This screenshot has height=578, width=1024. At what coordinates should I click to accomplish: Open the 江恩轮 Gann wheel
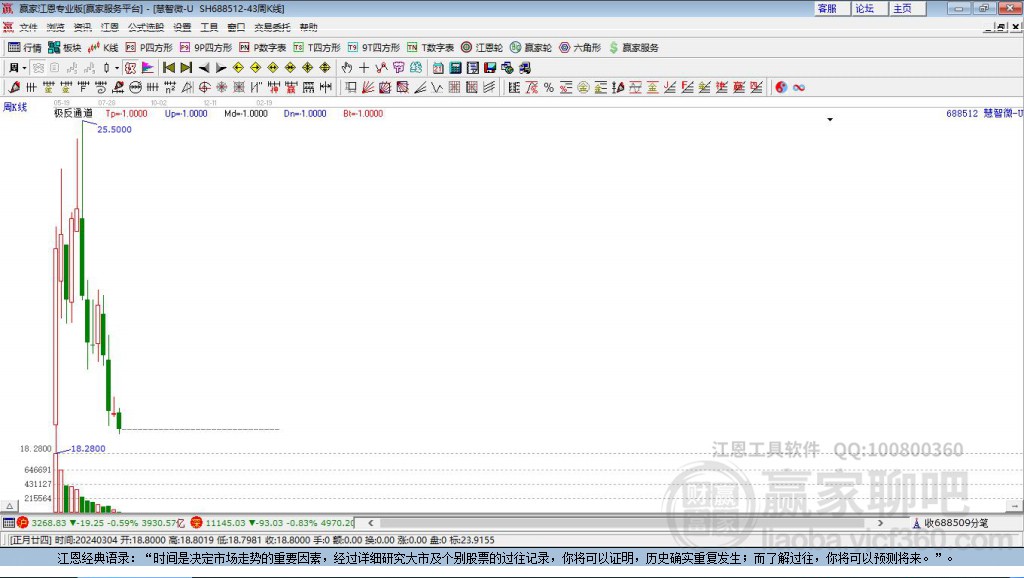tap(482, 48)
